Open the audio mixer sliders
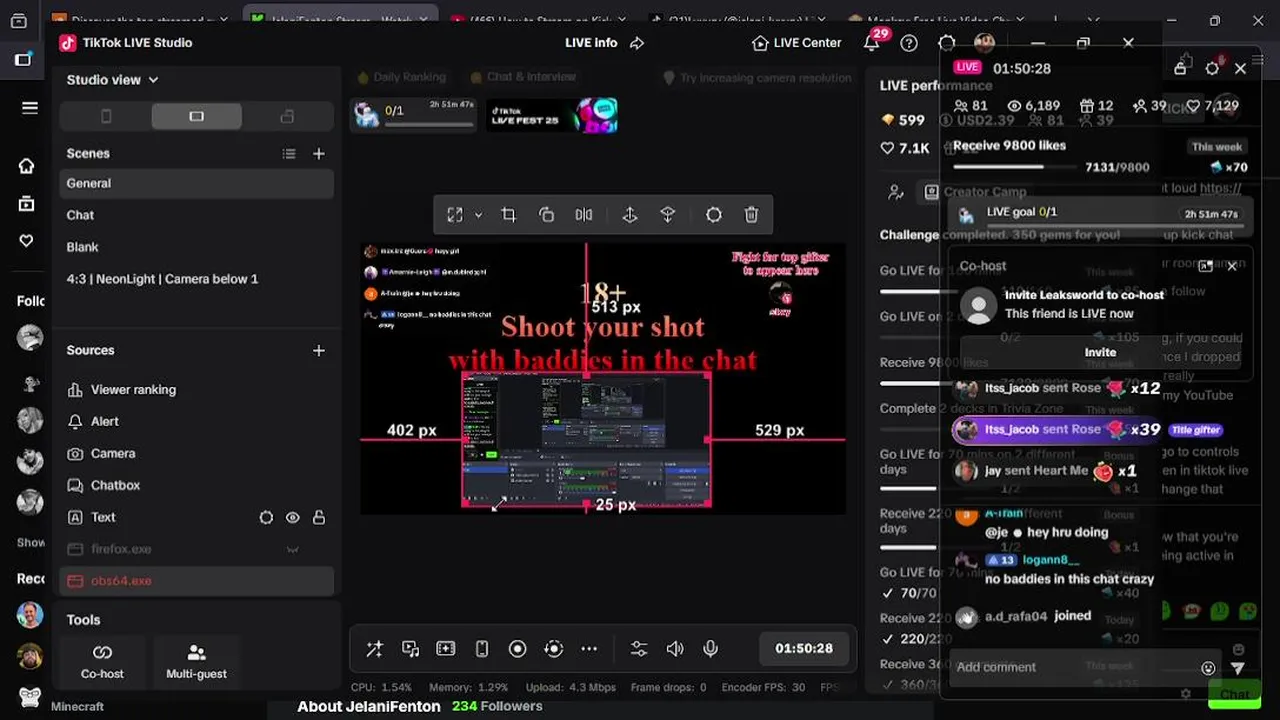The height and width of the screenshot is (720, 1280). pyautogui.click(x=639, y=649)
